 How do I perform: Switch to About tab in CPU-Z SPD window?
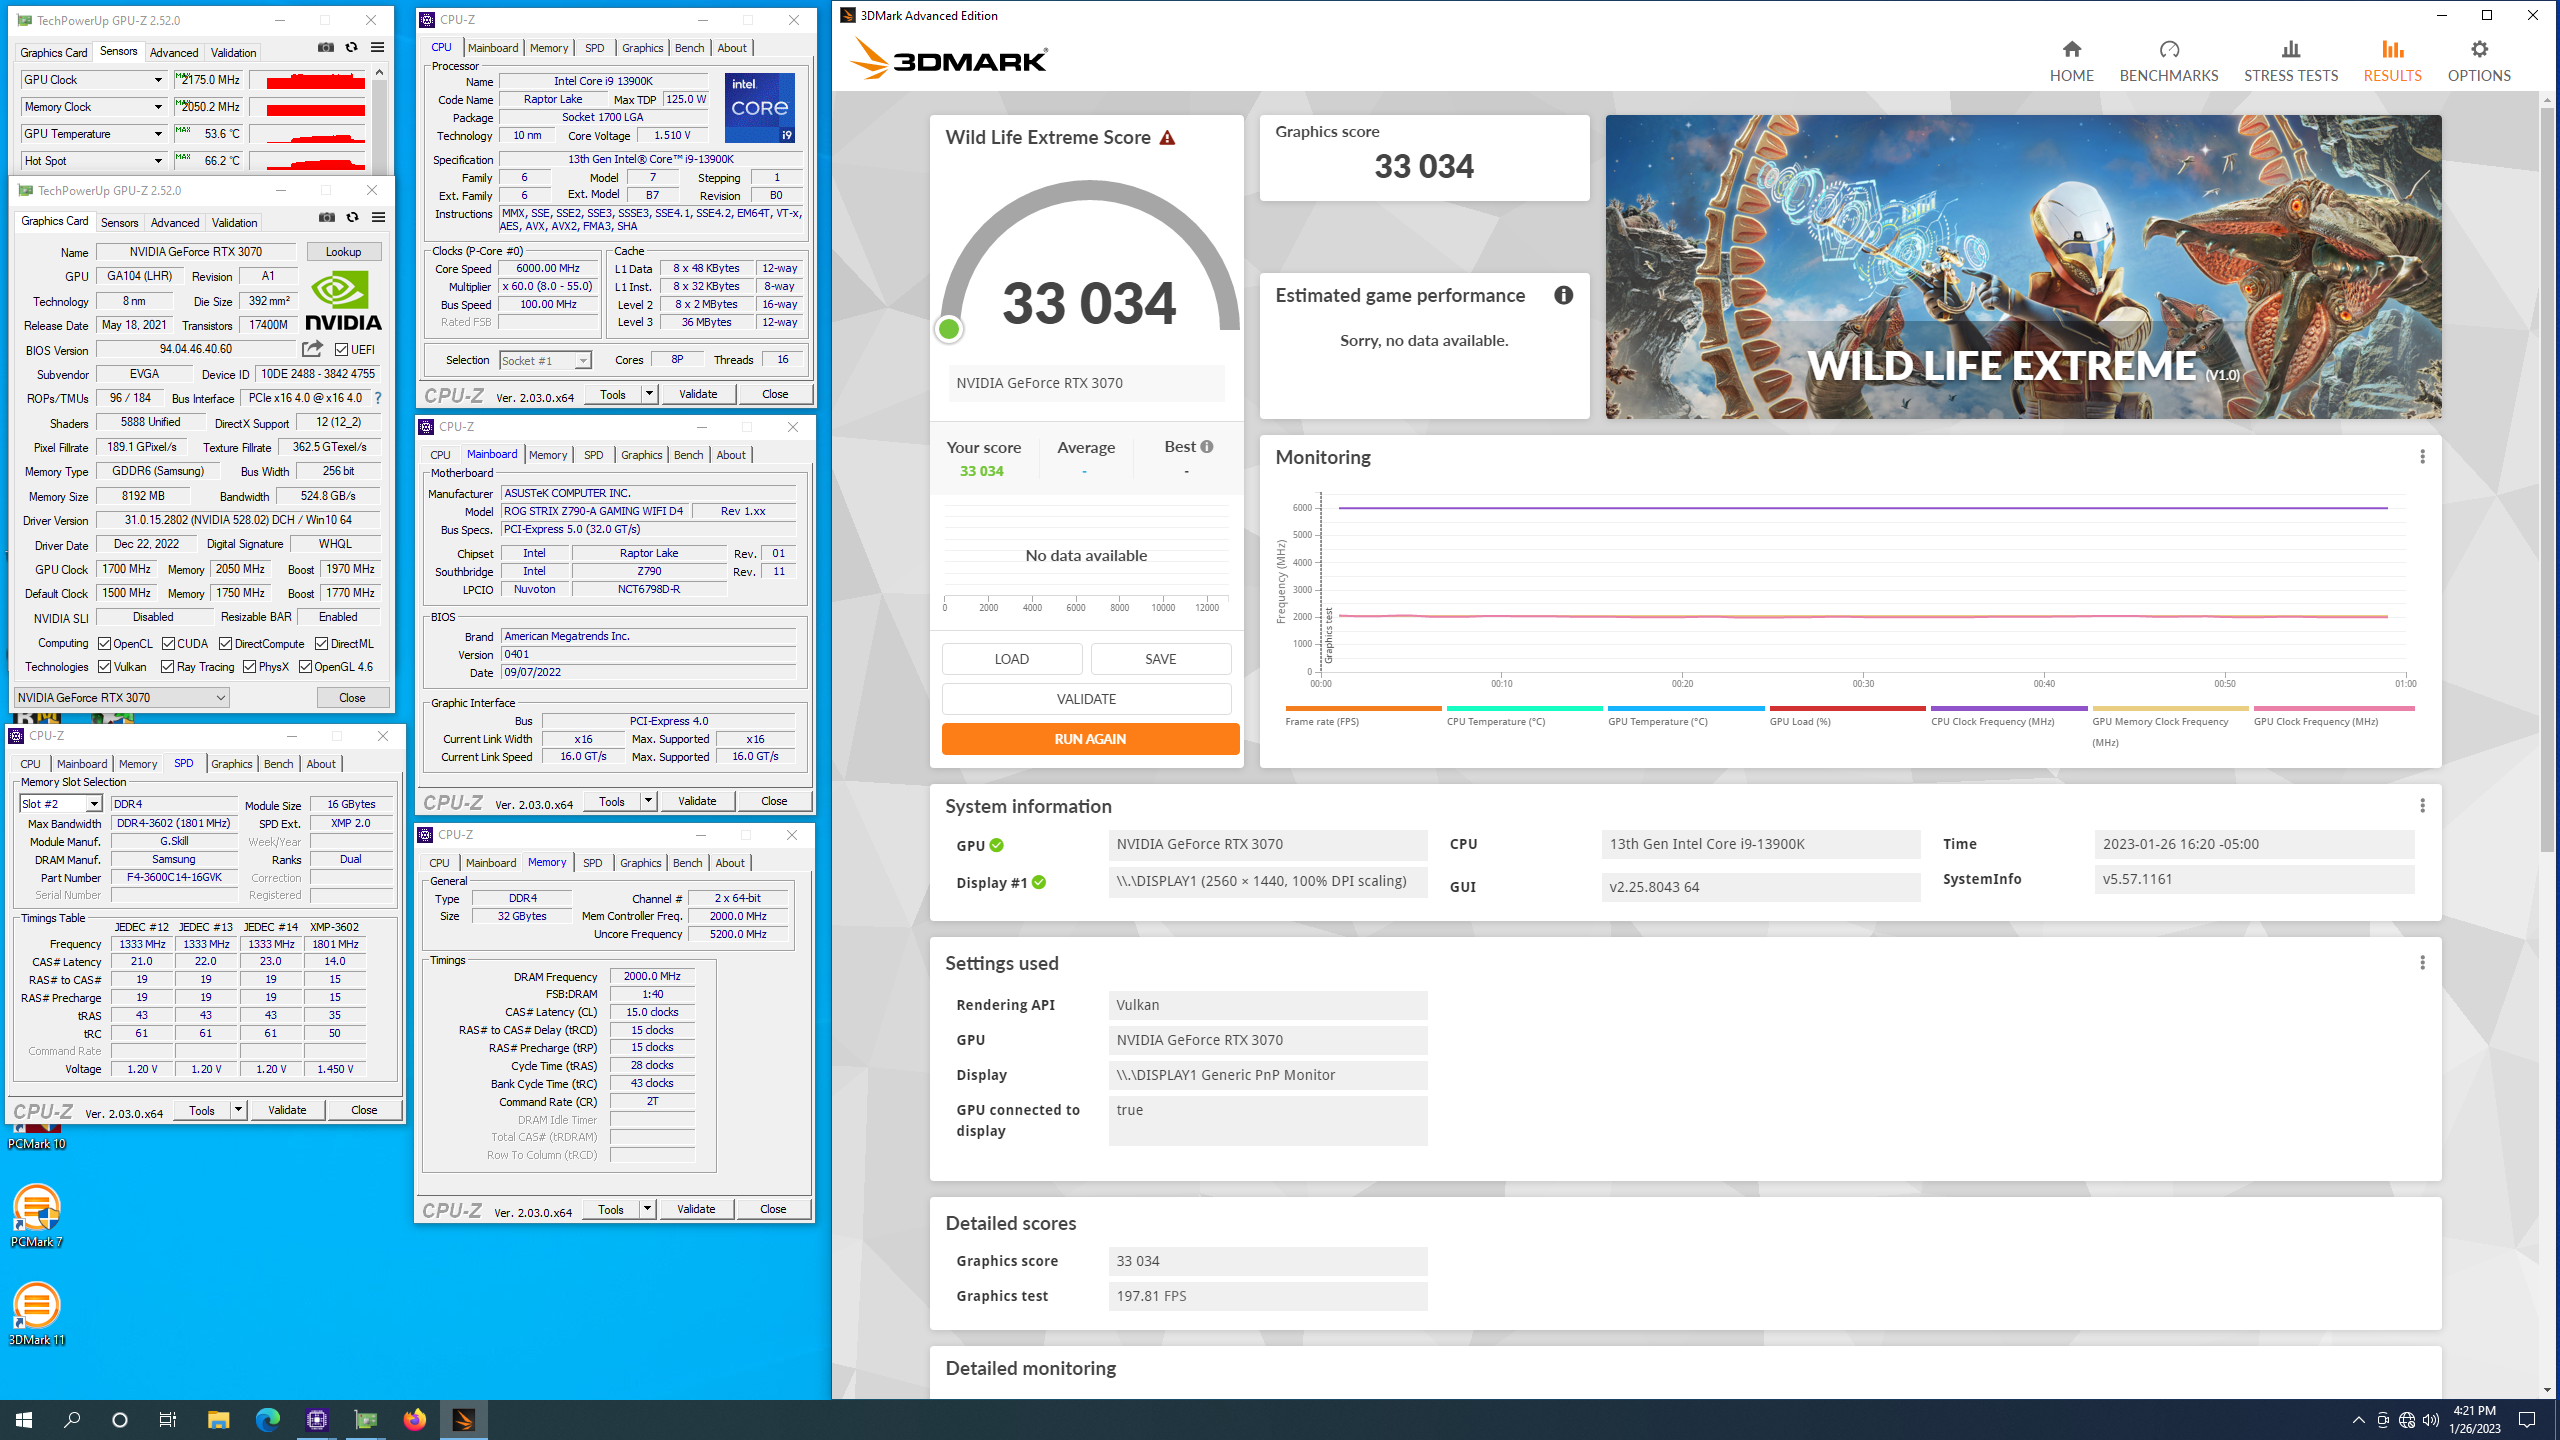[x=321, y=764]
